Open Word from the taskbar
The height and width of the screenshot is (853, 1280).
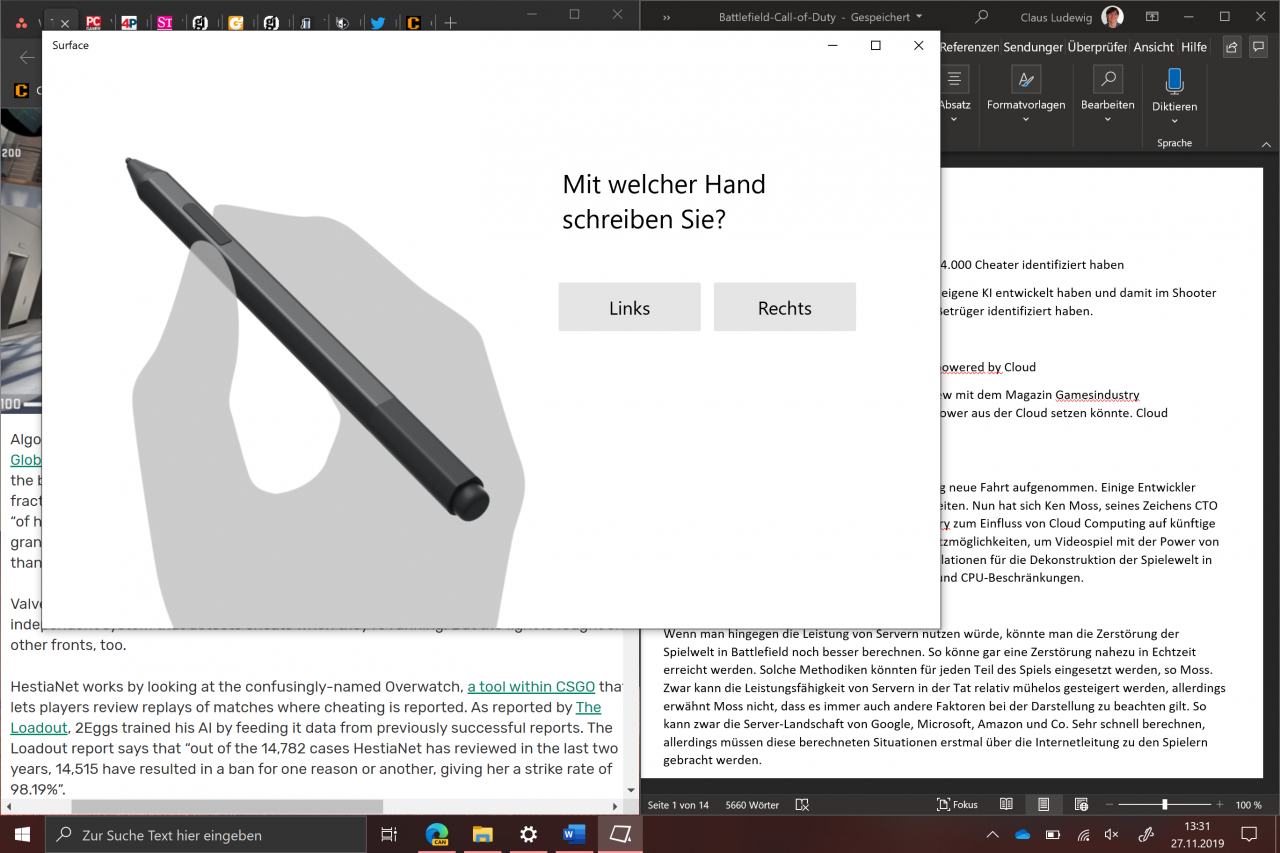pyautogui.click(x=574, y=834)
